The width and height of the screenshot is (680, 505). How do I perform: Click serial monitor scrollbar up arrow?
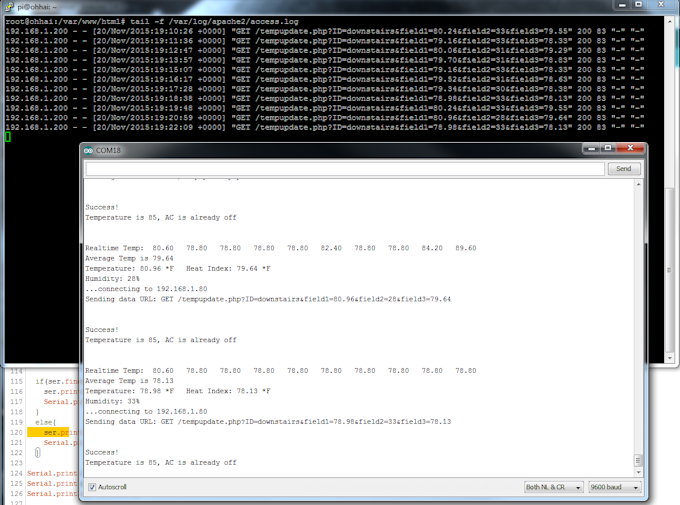[x=638, y=184]
